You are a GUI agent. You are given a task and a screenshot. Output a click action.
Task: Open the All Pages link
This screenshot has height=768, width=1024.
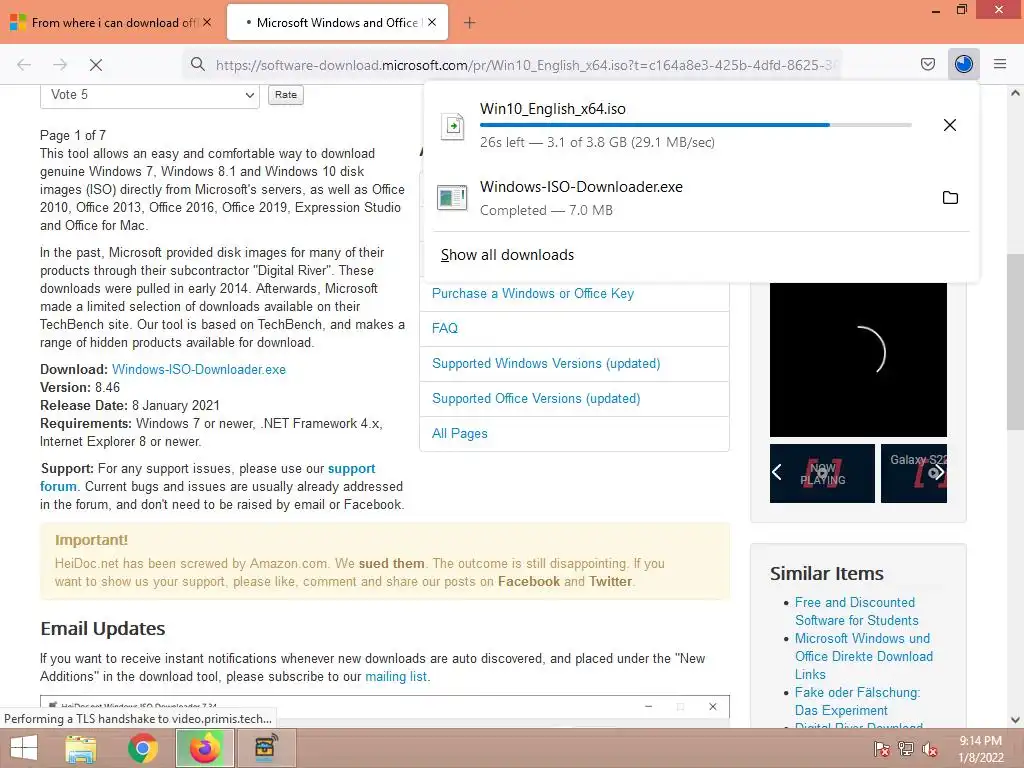pyautogui.click(x=460, y=434)
